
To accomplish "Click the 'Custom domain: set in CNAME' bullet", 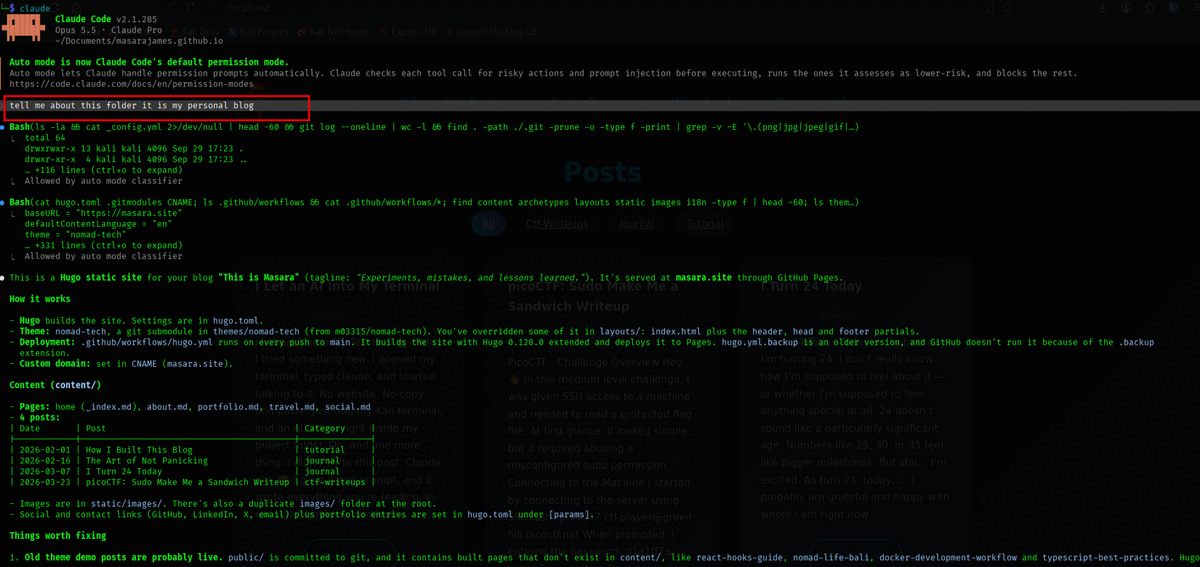I will [x=121, y=363].
